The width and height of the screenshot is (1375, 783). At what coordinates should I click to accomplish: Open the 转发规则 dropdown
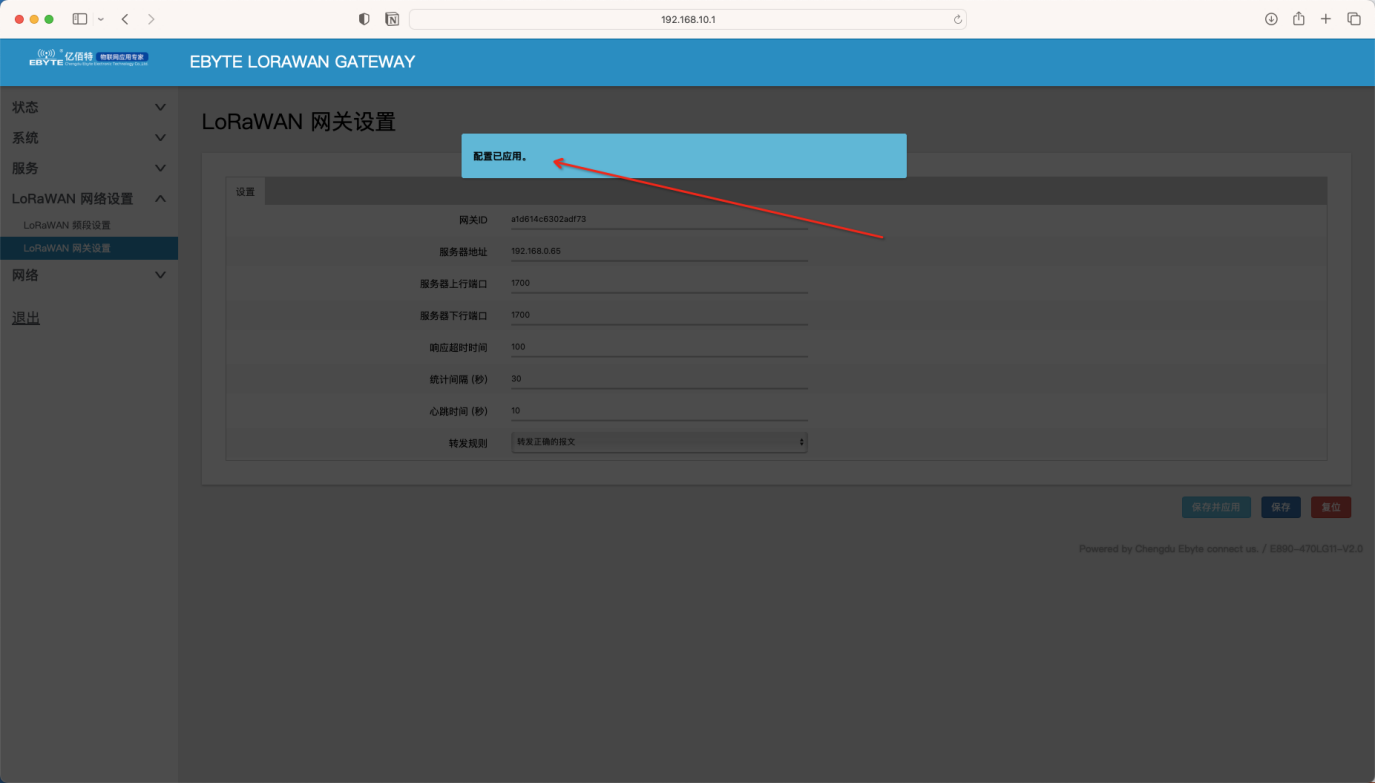point(659,441)
